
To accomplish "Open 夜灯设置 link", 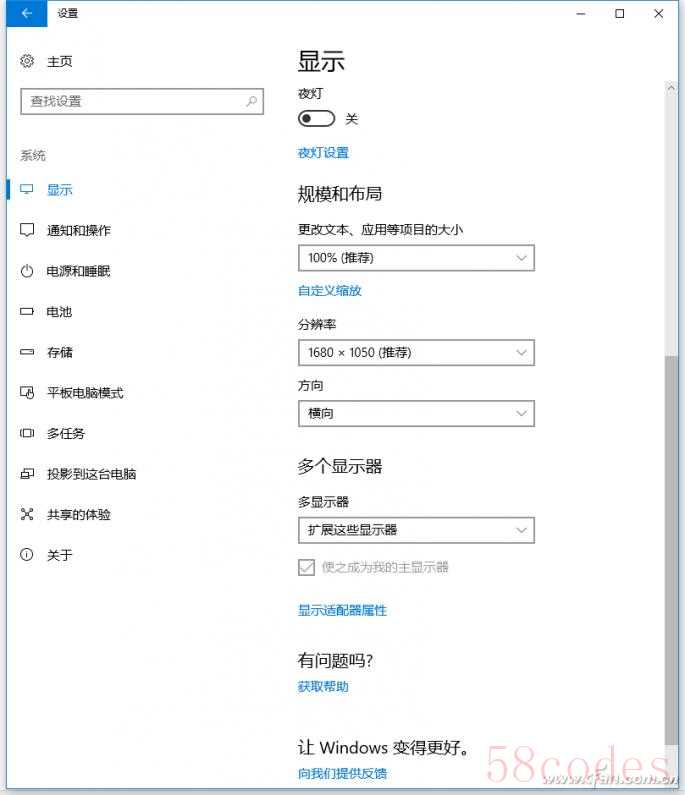I will coord(323,153).
